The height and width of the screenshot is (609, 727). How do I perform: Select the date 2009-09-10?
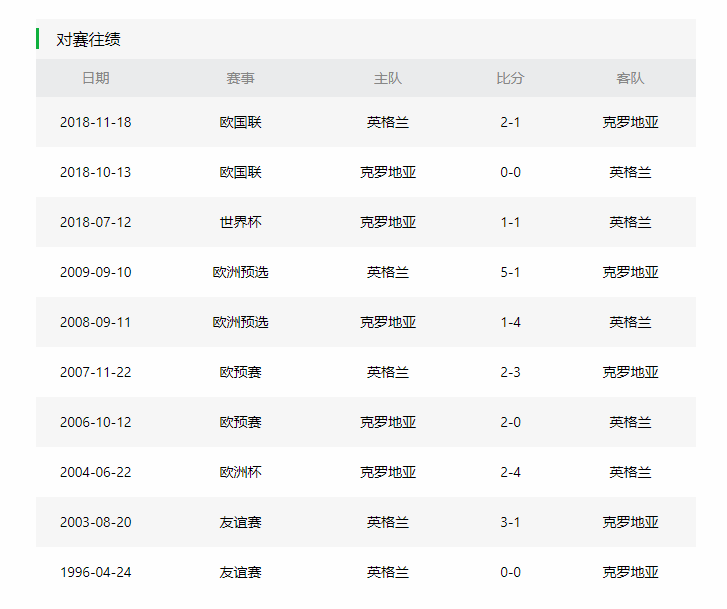96,272
